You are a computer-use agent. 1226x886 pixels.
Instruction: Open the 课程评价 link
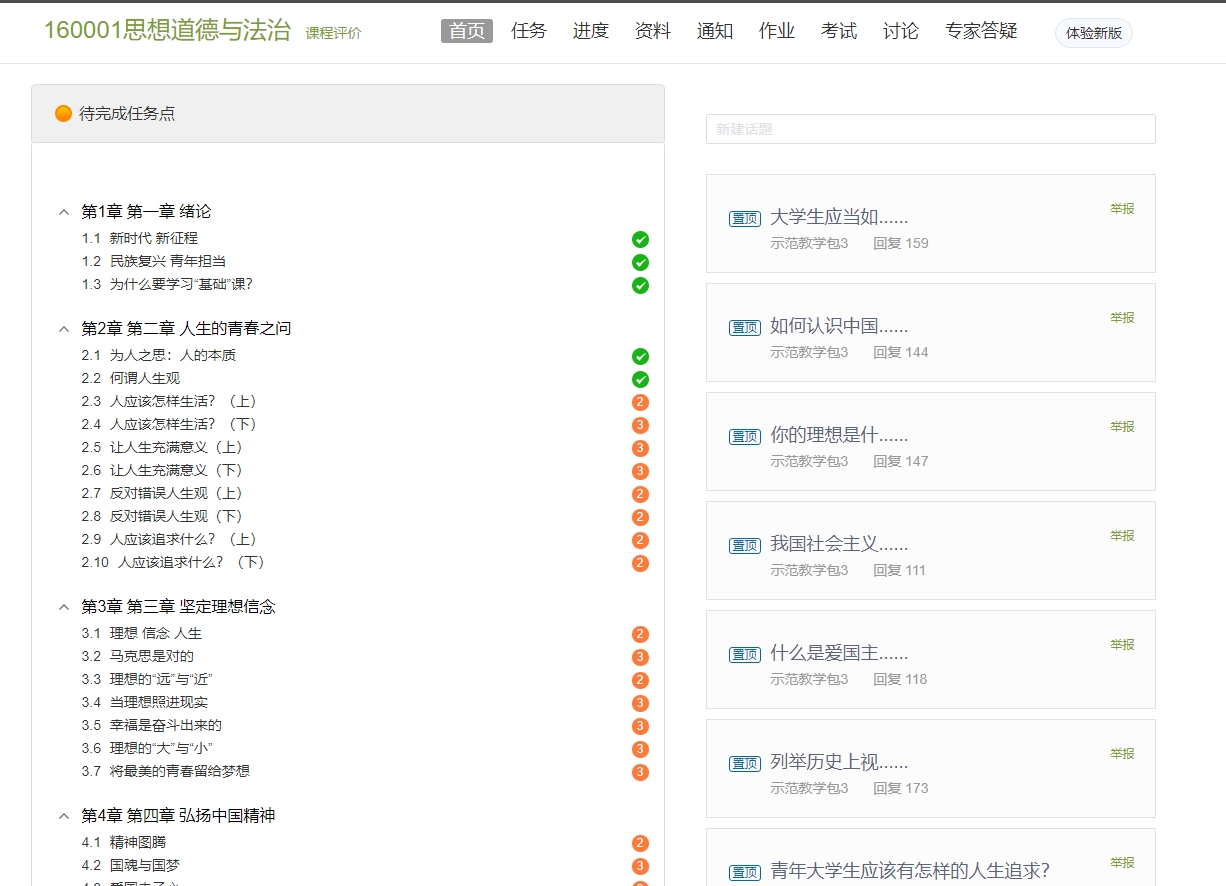coord(333,33)
